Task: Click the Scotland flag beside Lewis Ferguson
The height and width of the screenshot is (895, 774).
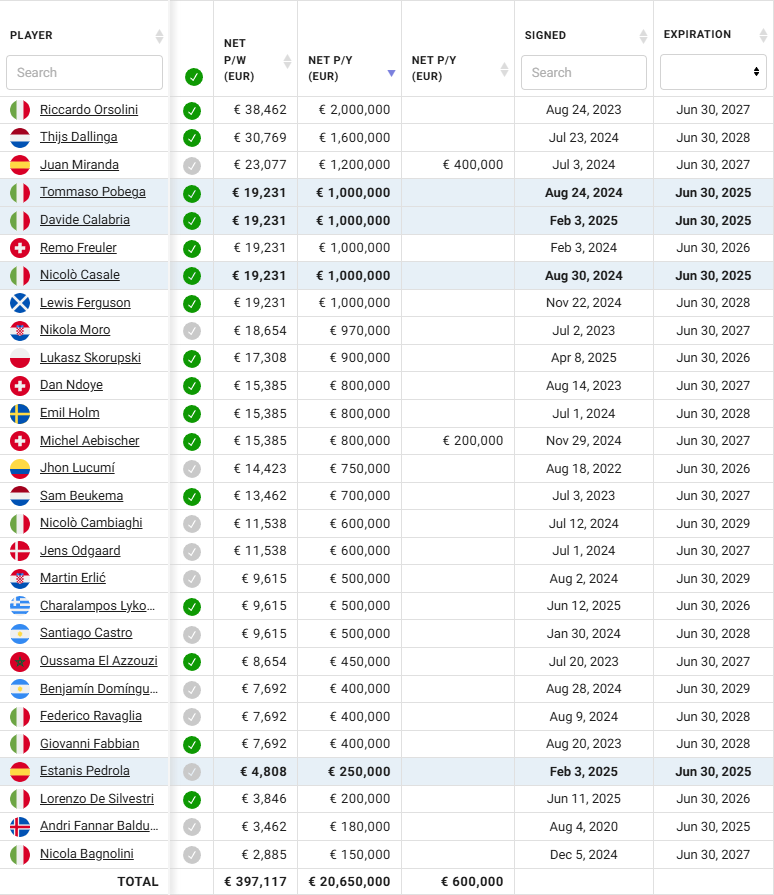Action: pos(20,303)
